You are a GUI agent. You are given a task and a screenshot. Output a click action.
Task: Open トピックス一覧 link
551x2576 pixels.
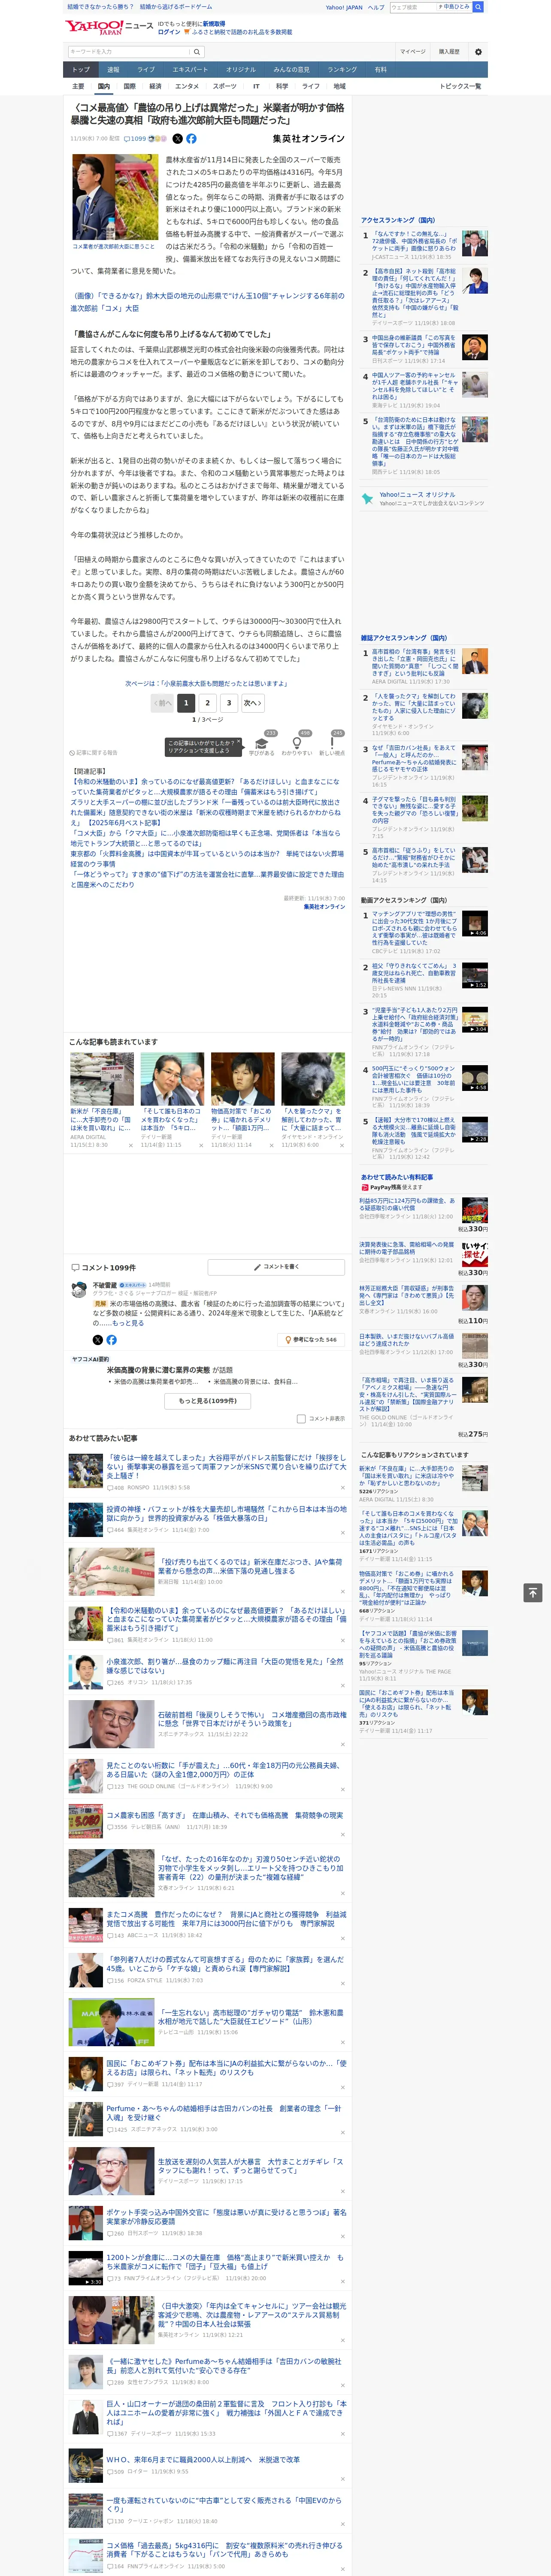(x=460, y=86)
